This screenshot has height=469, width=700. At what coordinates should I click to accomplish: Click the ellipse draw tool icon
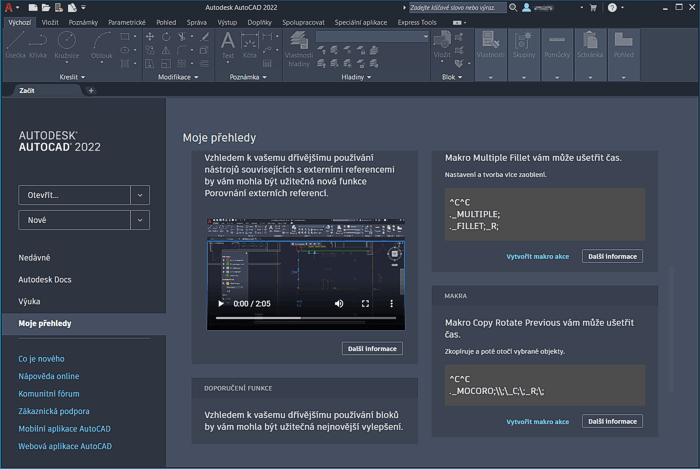tap(125, 50)
